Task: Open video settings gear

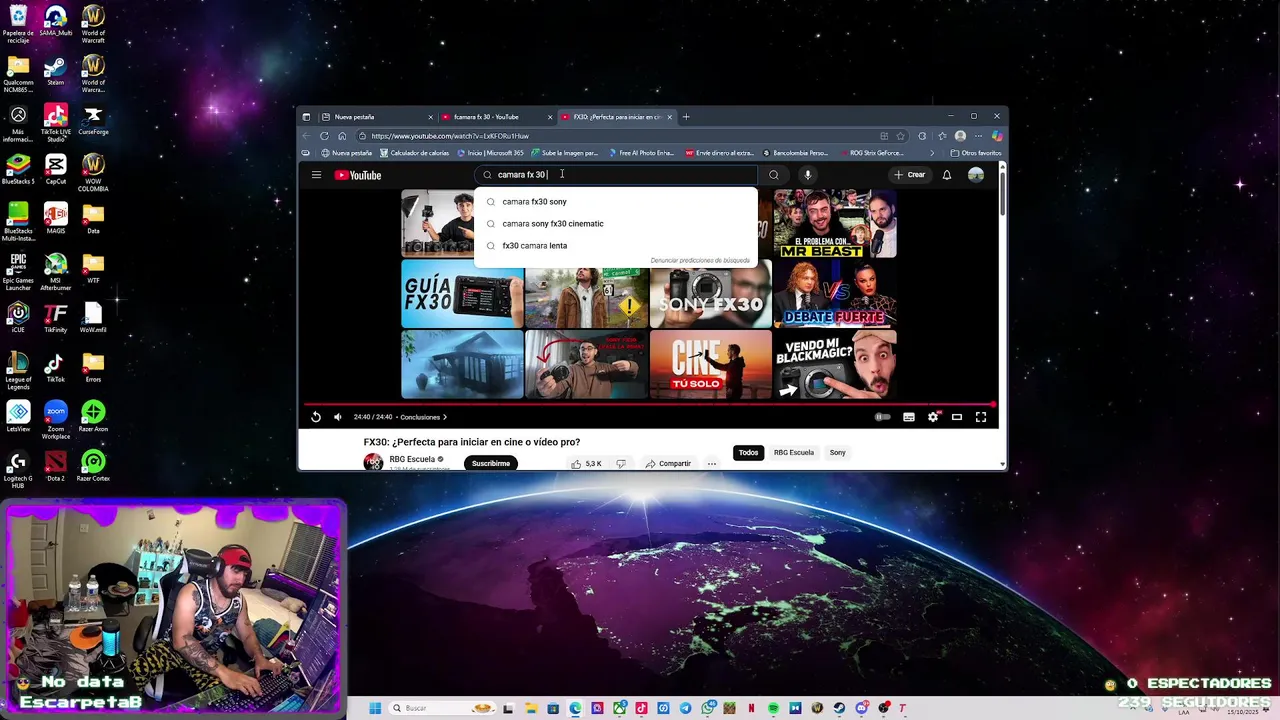Action: point(933,417)
